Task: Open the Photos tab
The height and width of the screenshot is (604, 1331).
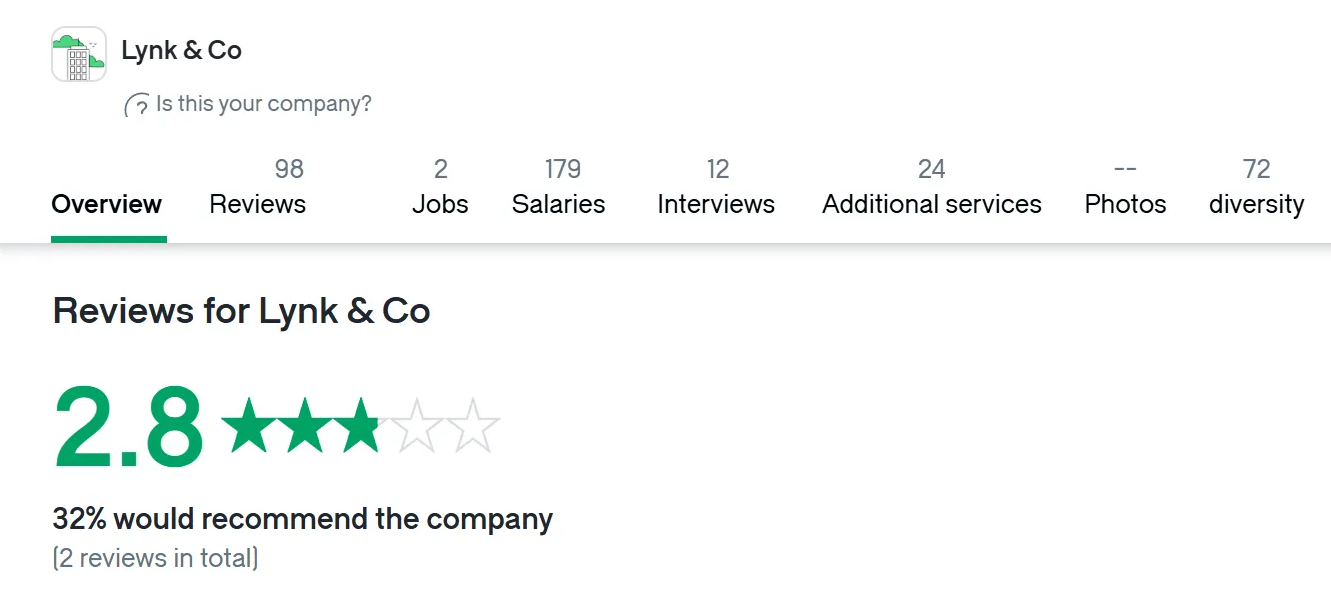Action: click(x=1126, y=187)
